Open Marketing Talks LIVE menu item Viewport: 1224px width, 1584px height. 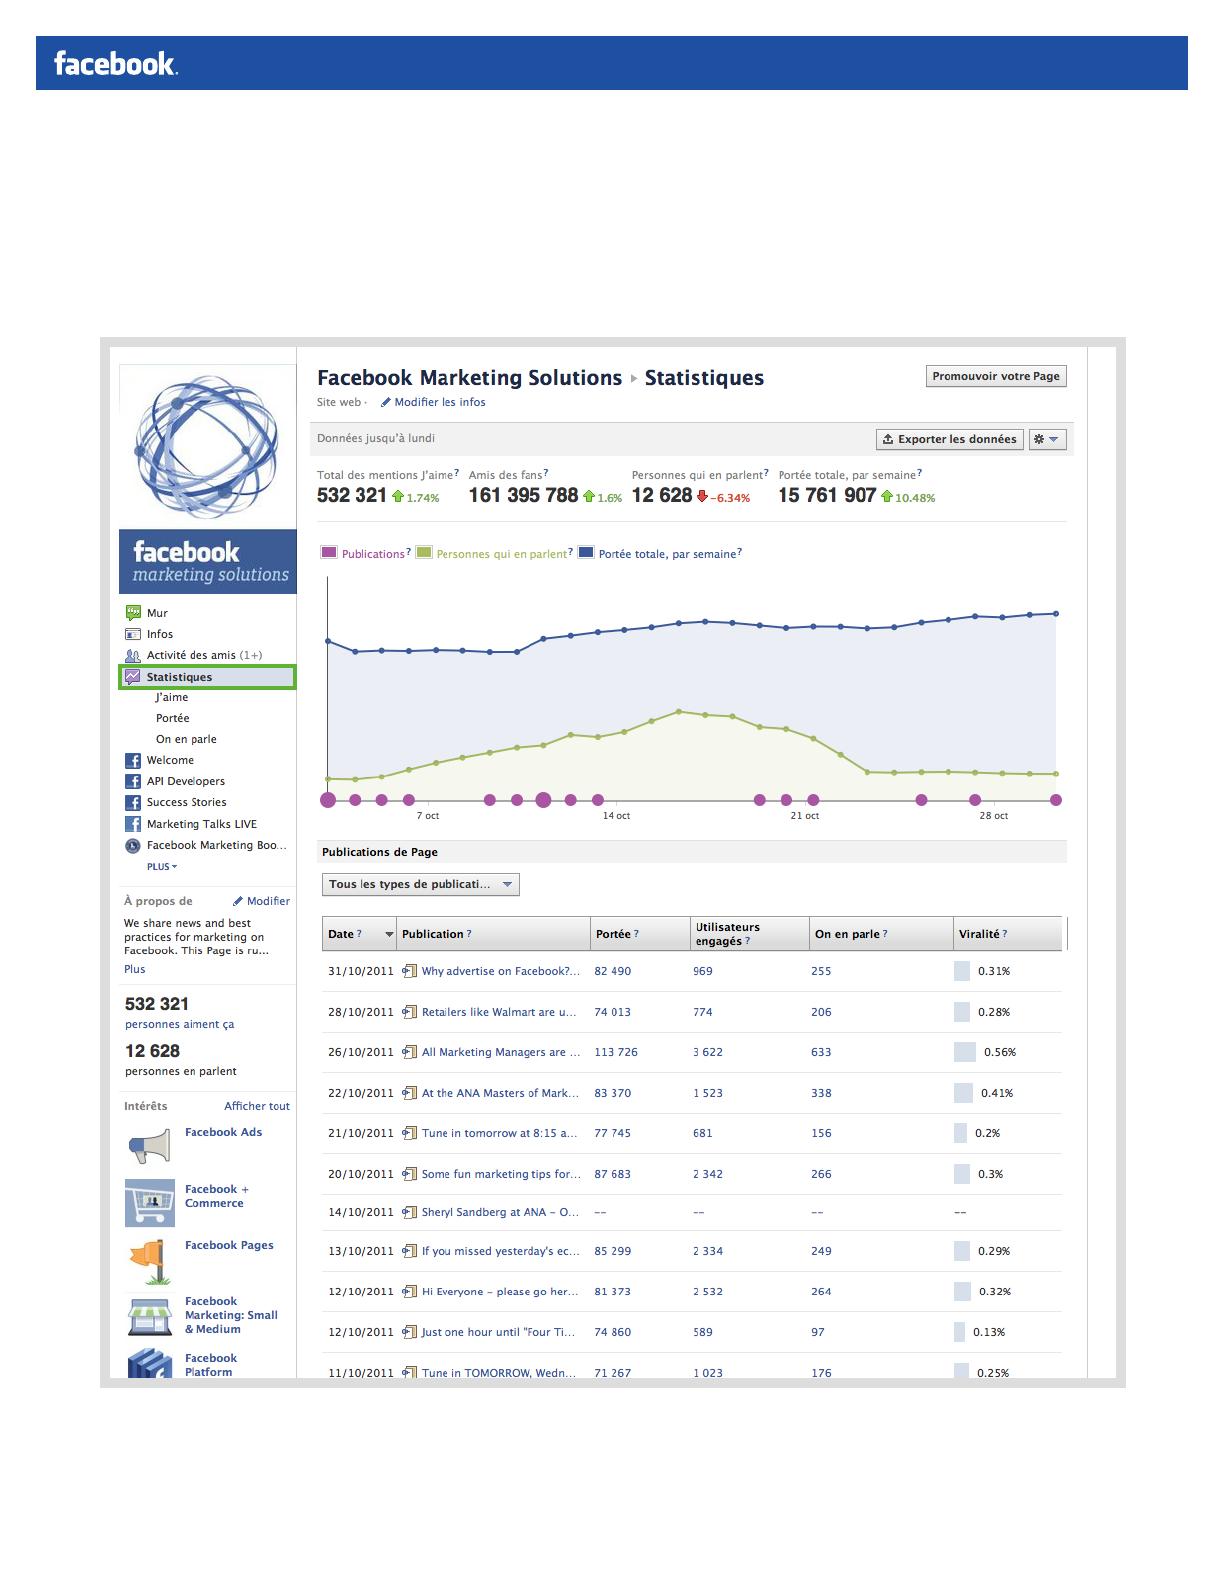202,824
